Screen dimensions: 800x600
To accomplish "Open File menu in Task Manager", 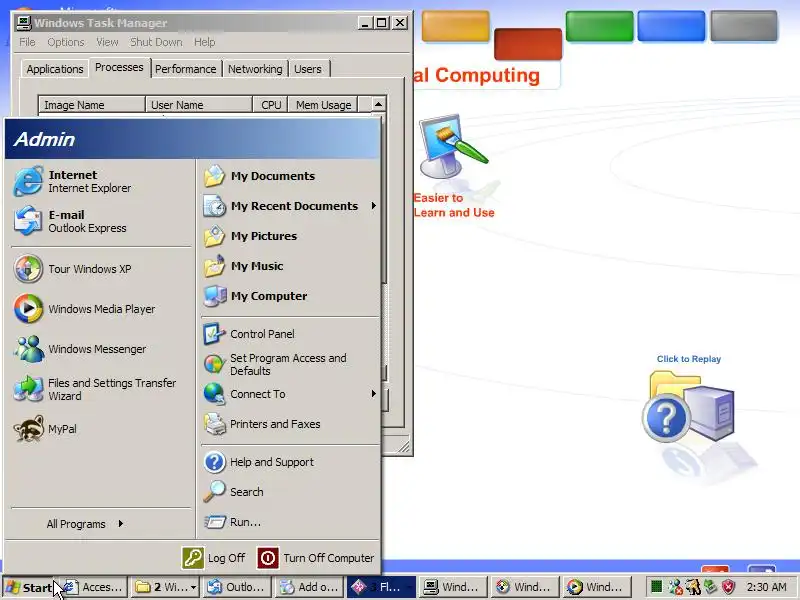I will (x=27, y=42).
